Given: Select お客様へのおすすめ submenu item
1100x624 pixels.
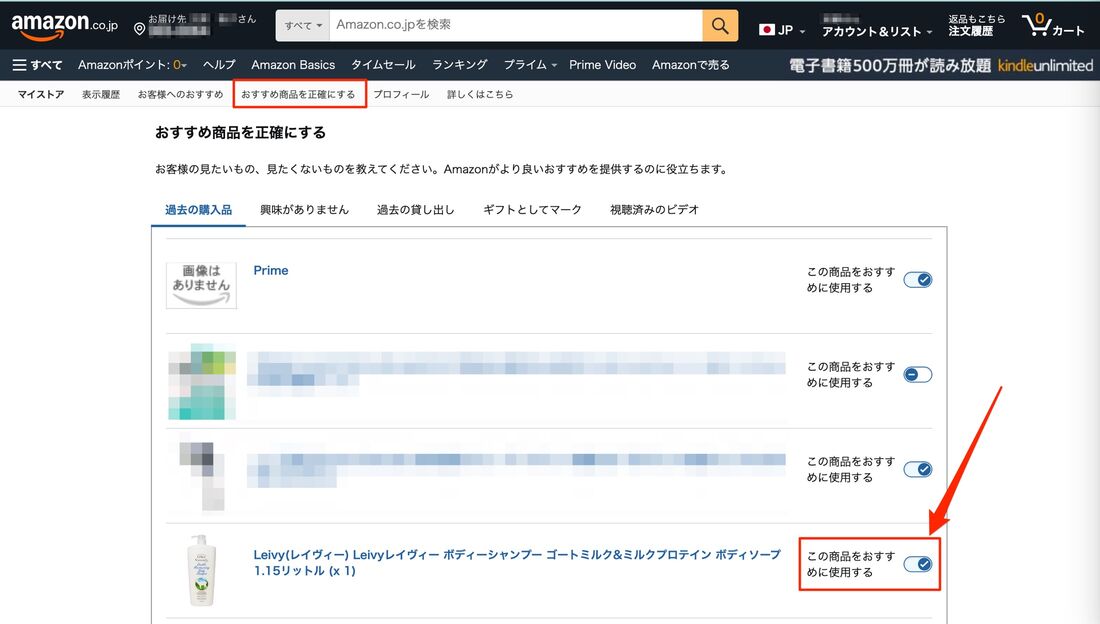Looking at the screenshot, I should point(180,94).
